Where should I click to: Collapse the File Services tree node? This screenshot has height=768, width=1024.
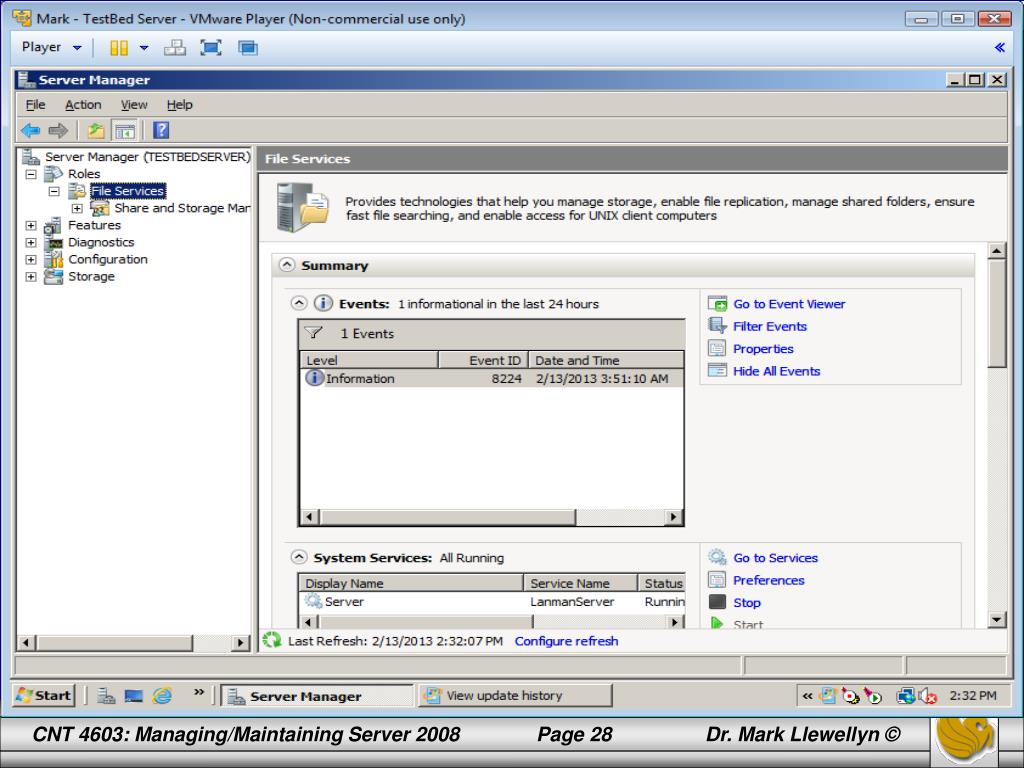[54, 191]
